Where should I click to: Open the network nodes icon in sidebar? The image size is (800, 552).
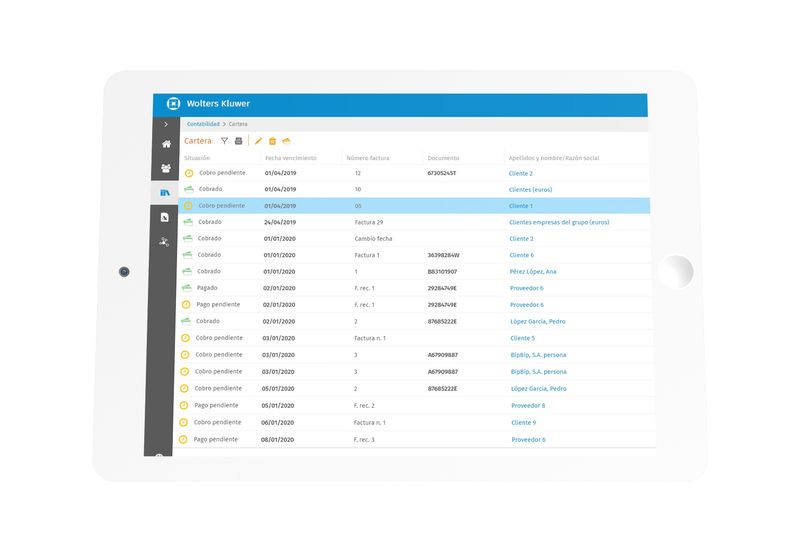(164, 242)
